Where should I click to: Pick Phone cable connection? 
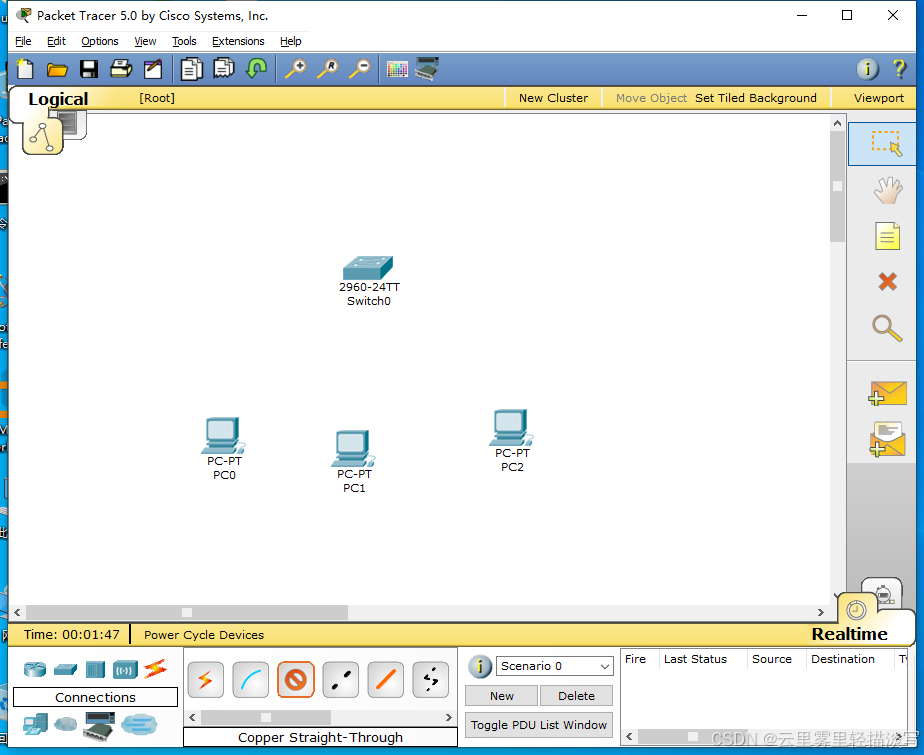(431, 680)
